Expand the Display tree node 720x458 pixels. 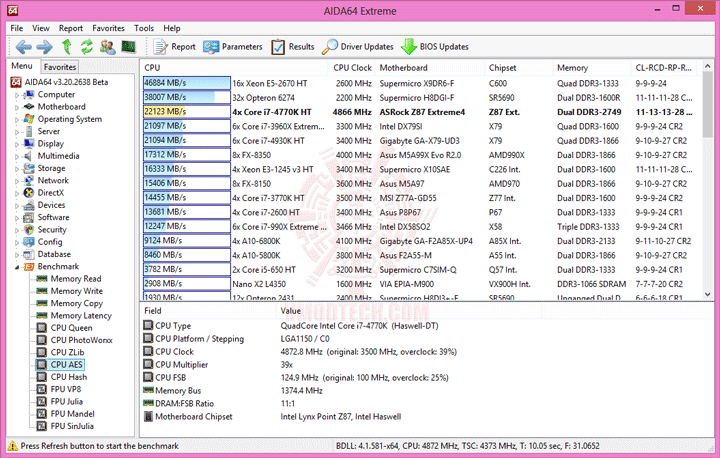pyautogui.click(x=17, y=144)
